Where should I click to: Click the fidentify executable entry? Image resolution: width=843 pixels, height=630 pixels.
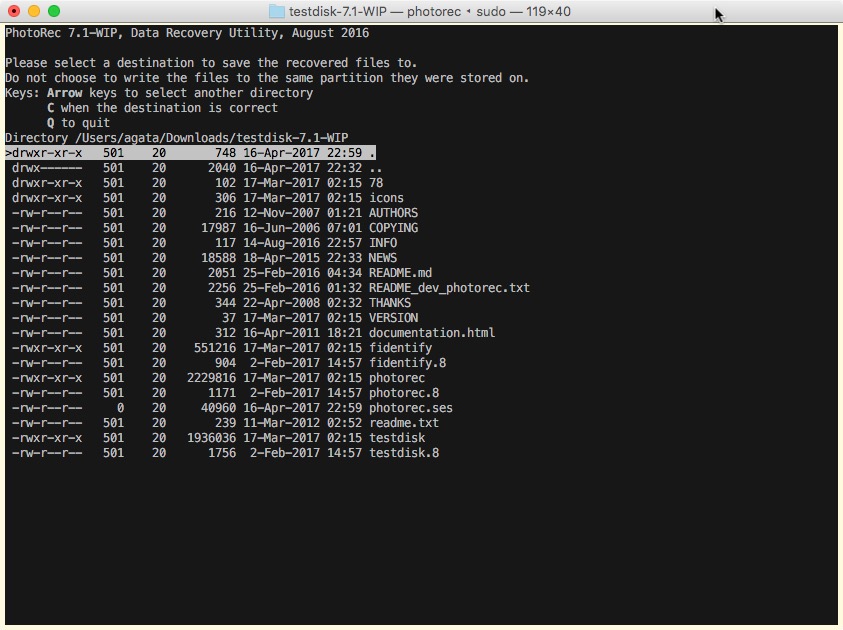[x=401, y=348]
